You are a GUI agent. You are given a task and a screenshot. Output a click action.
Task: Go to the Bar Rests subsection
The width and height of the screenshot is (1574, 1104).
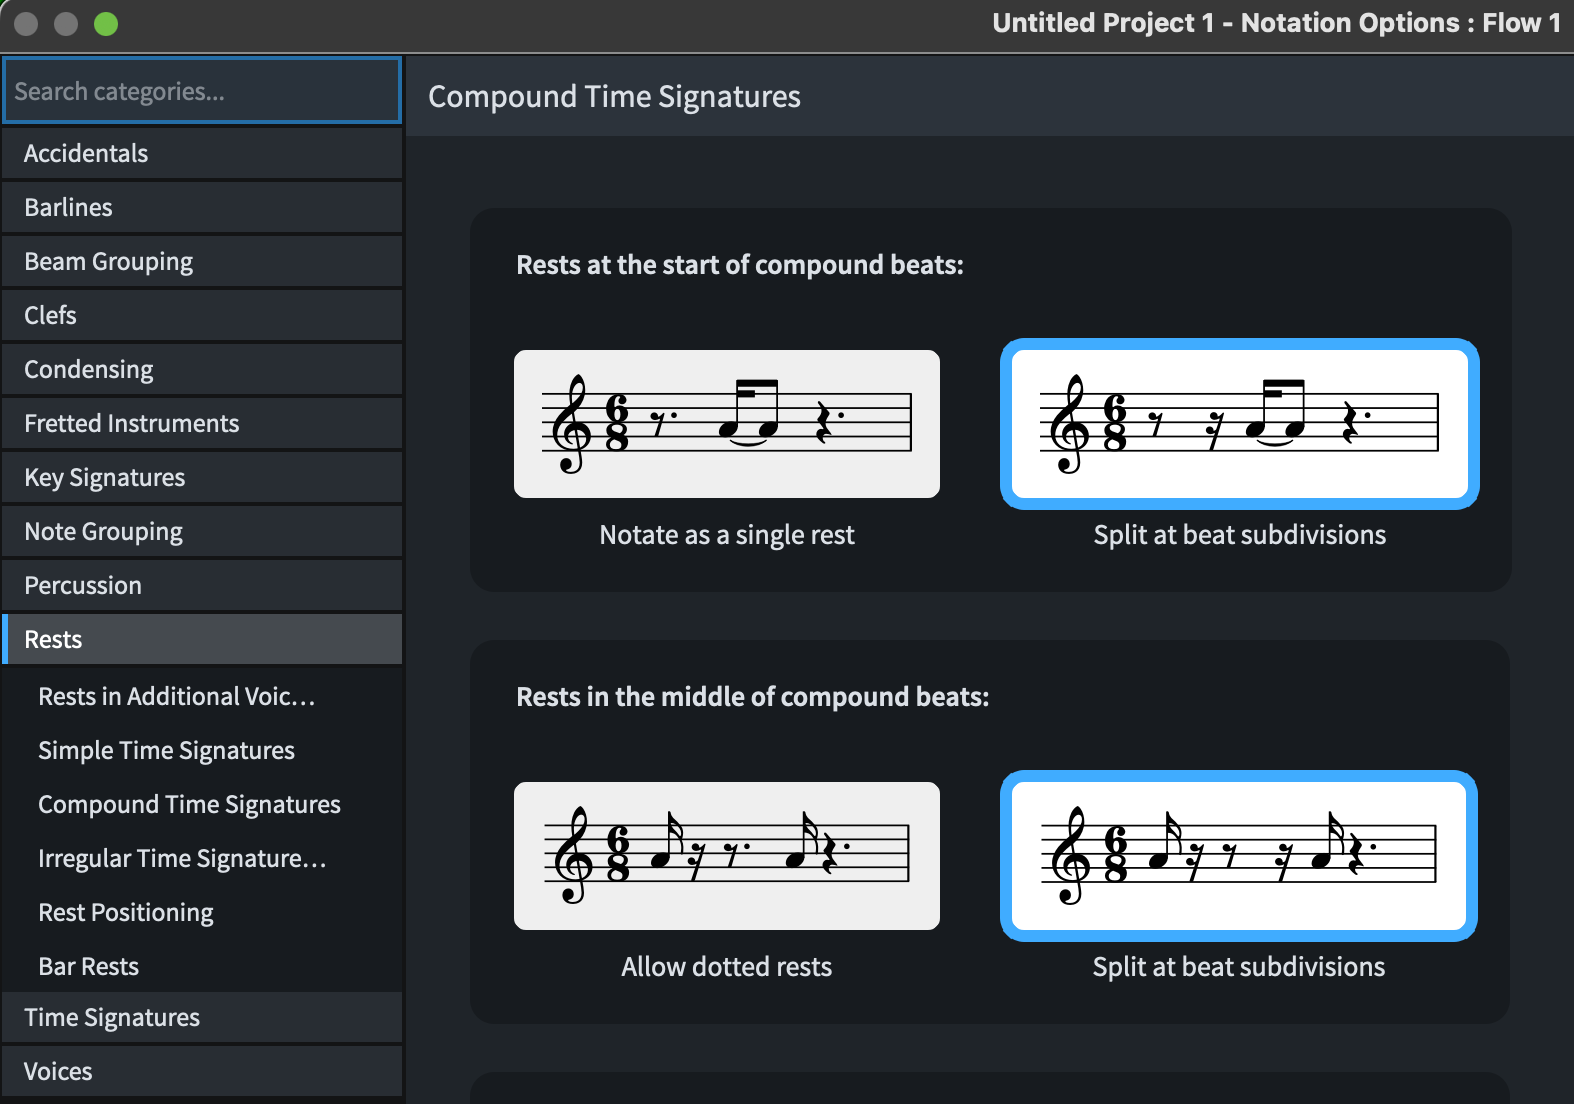coord(89,966)
